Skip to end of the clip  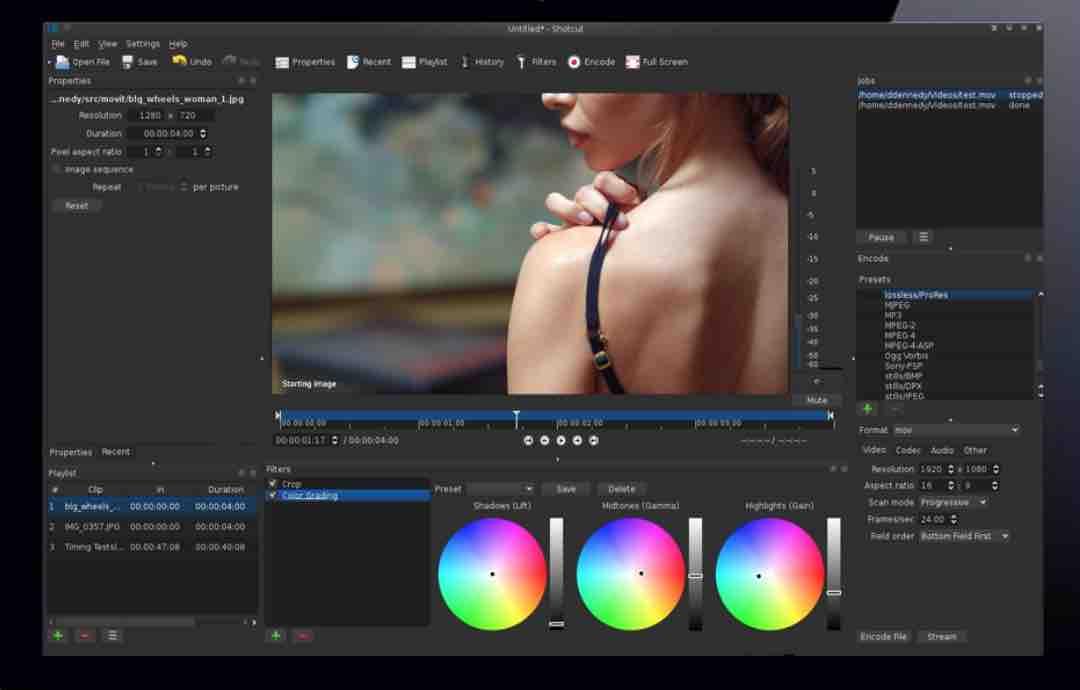click(594, 440)
